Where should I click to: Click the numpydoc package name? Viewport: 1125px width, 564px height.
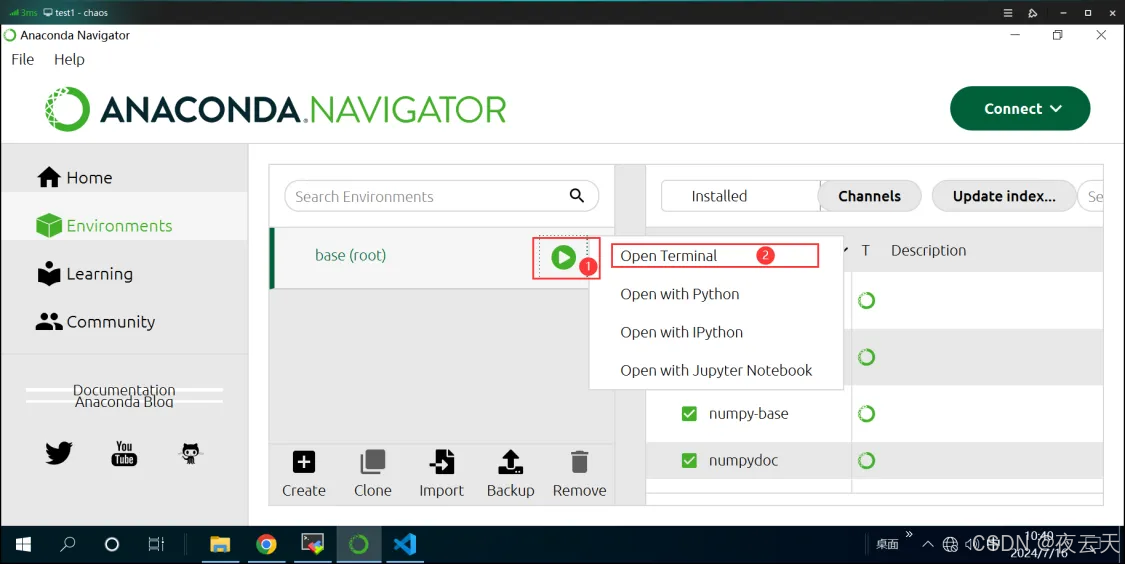tap(743, 460)
